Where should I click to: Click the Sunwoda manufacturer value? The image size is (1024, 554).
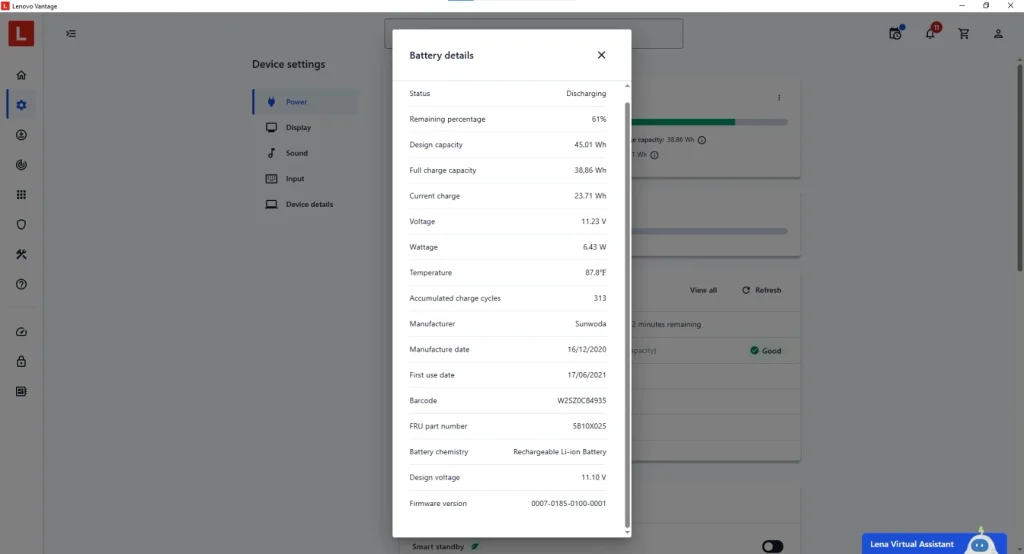(590, 323)
